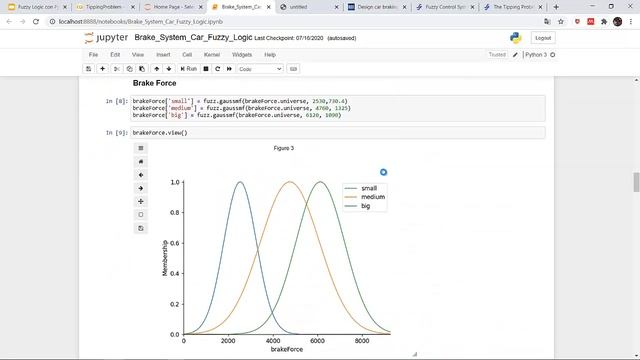Click the pencil edit mode indicator icon
Image resolution: width=640 pixels, height=360 pixels.
tap(516, 55)
